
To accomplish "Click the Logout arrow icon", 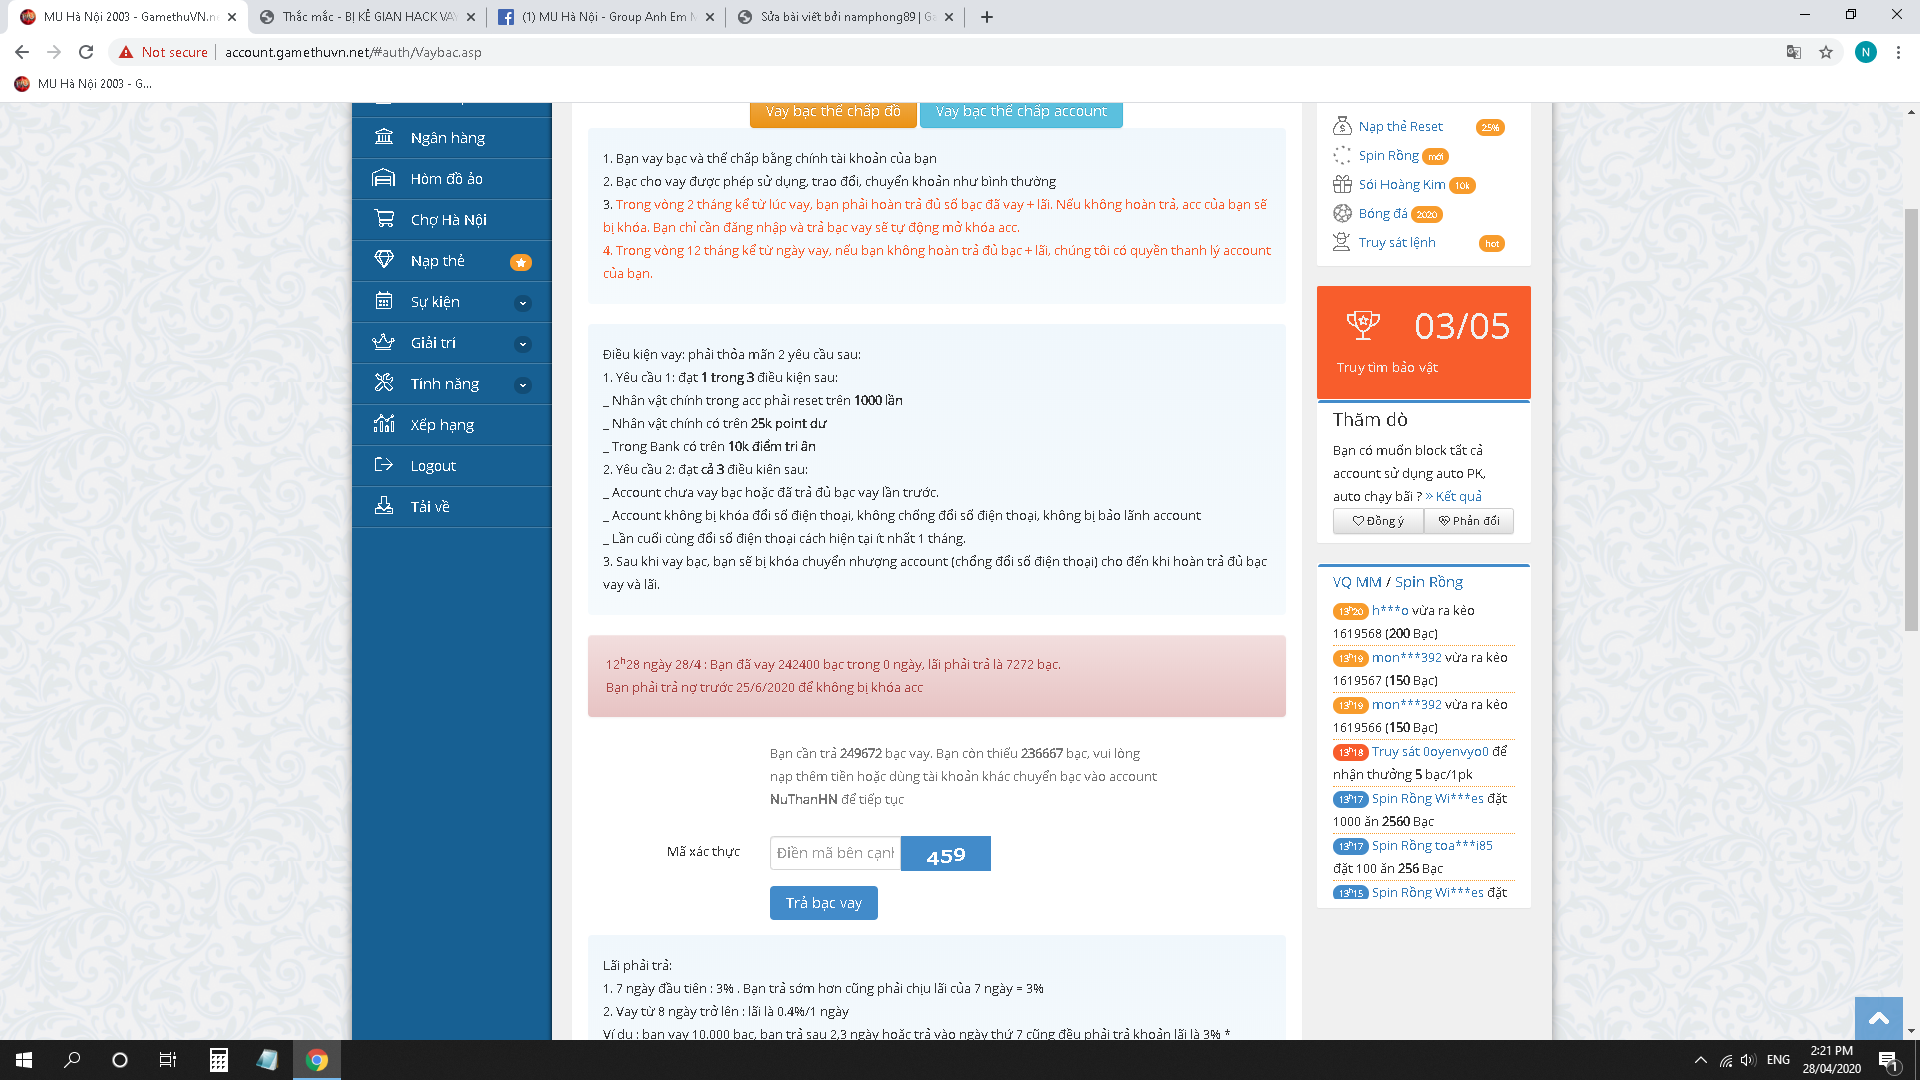I will pos(384,465).
